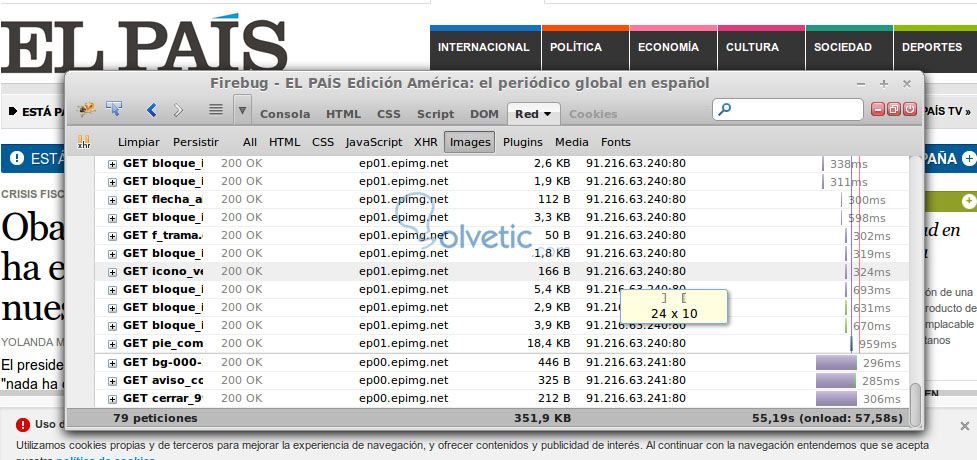Click 91.216.63.241:80 in cerrar_9 row
The height and width of the screenshot is (460, 977).
[x=636, y=398]
